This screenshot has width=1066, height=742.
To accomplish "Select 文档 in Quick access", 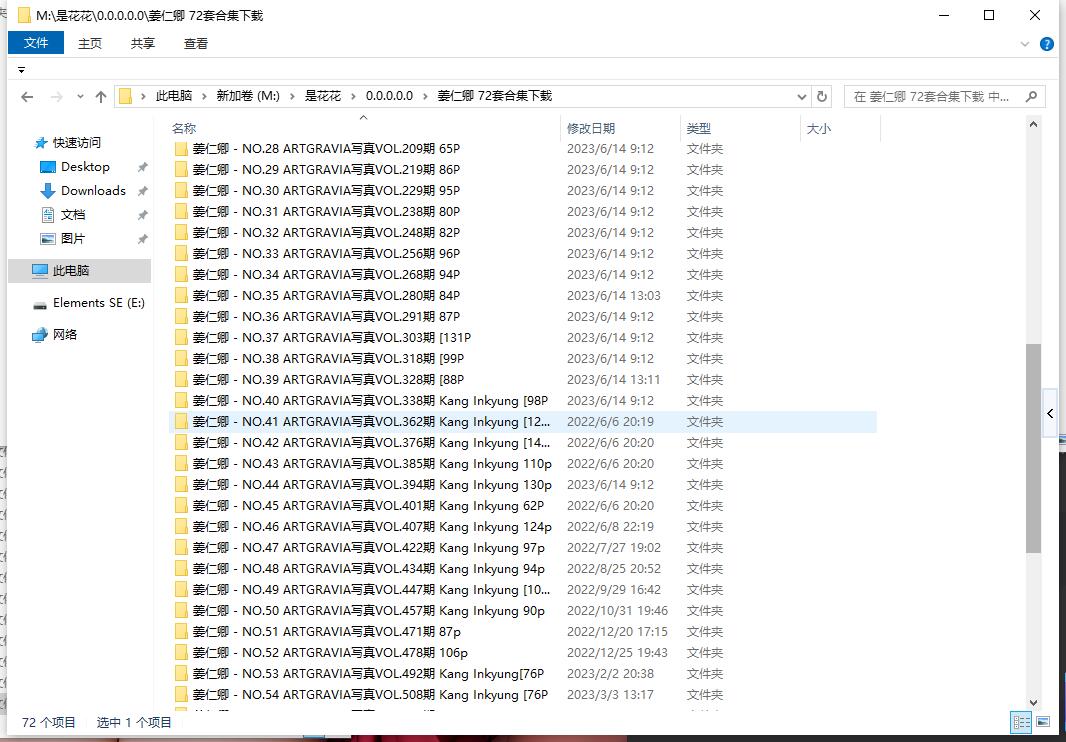I will 73,215.
